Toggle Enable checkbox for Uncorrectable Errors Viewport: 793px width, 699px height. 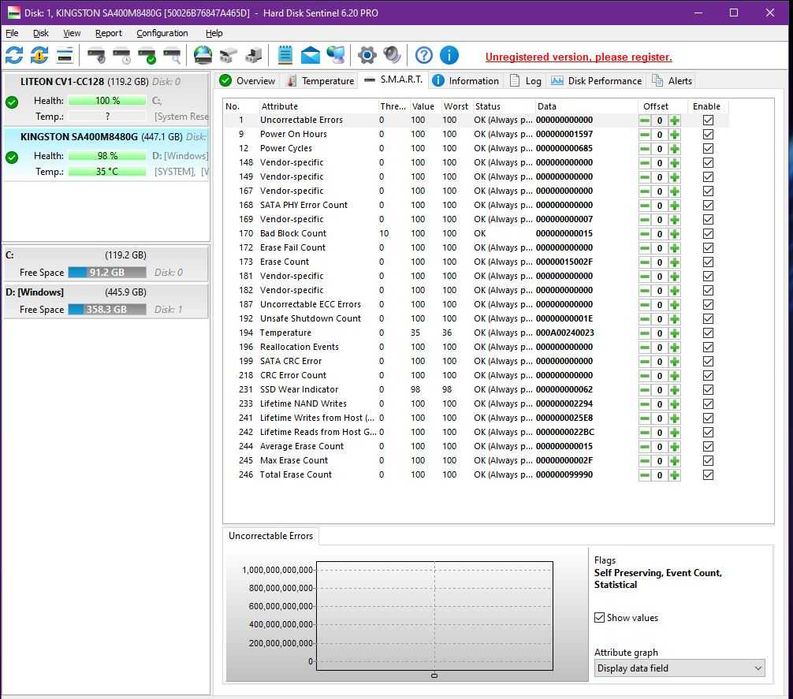pyautogui.click(x=708, y=120)
